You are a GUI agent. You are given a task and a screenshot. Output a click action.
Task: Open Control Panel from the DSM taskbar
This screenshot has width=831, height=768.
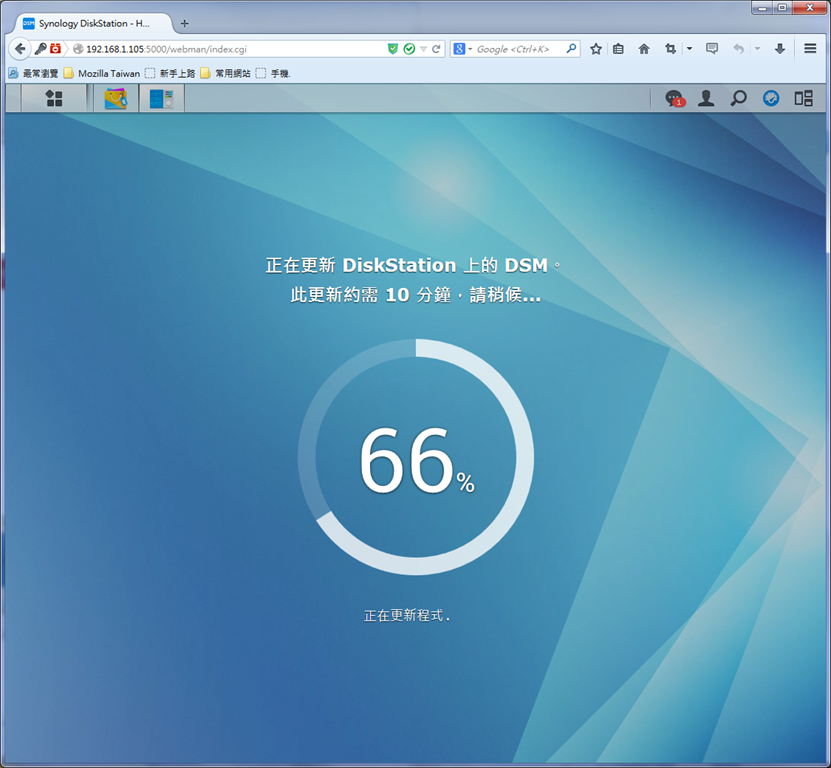(162, 99)
